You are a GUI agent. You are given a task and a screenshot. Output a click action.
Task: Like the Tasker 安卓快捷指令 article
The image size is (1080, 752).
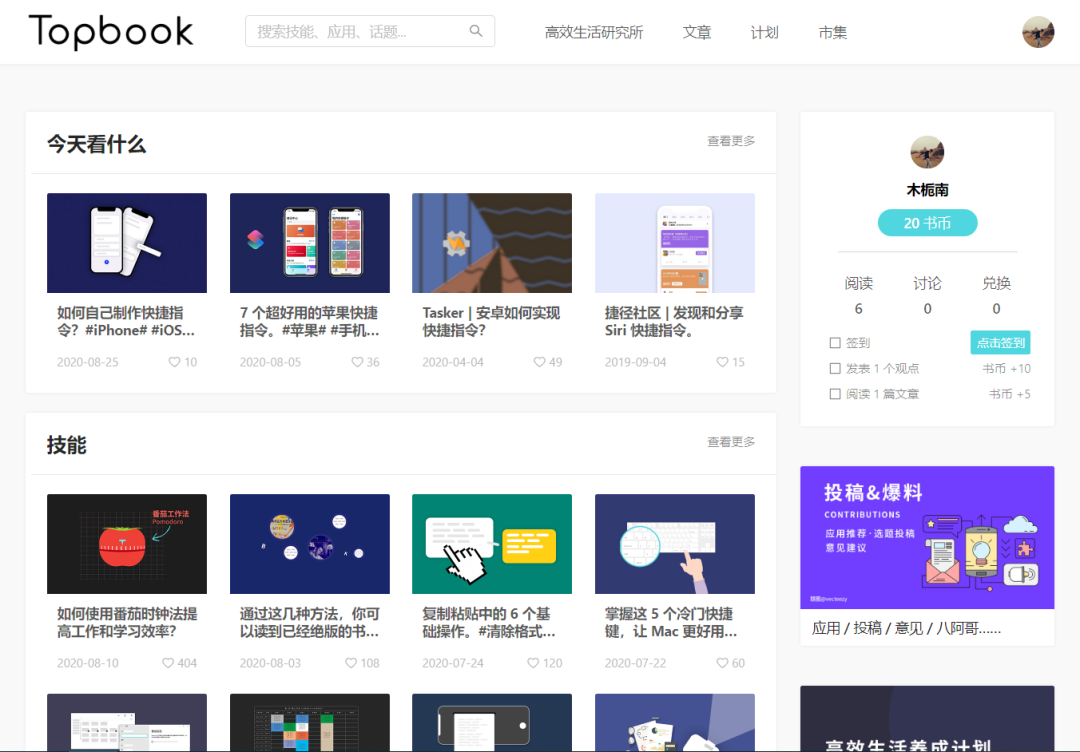539,362
